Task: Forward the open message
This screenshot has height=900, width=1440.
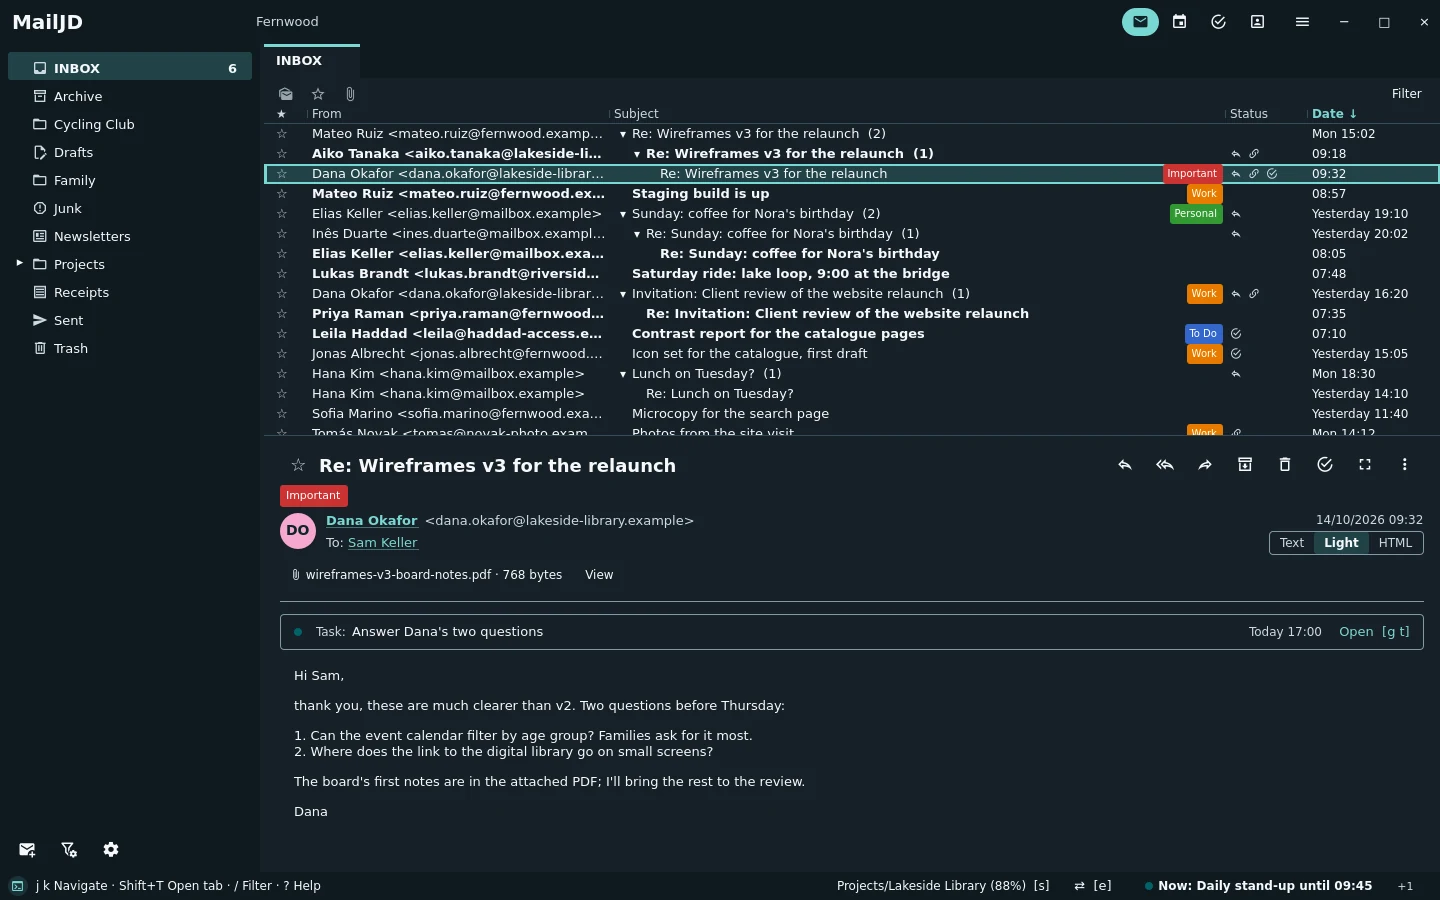Action: (1205, 465)
